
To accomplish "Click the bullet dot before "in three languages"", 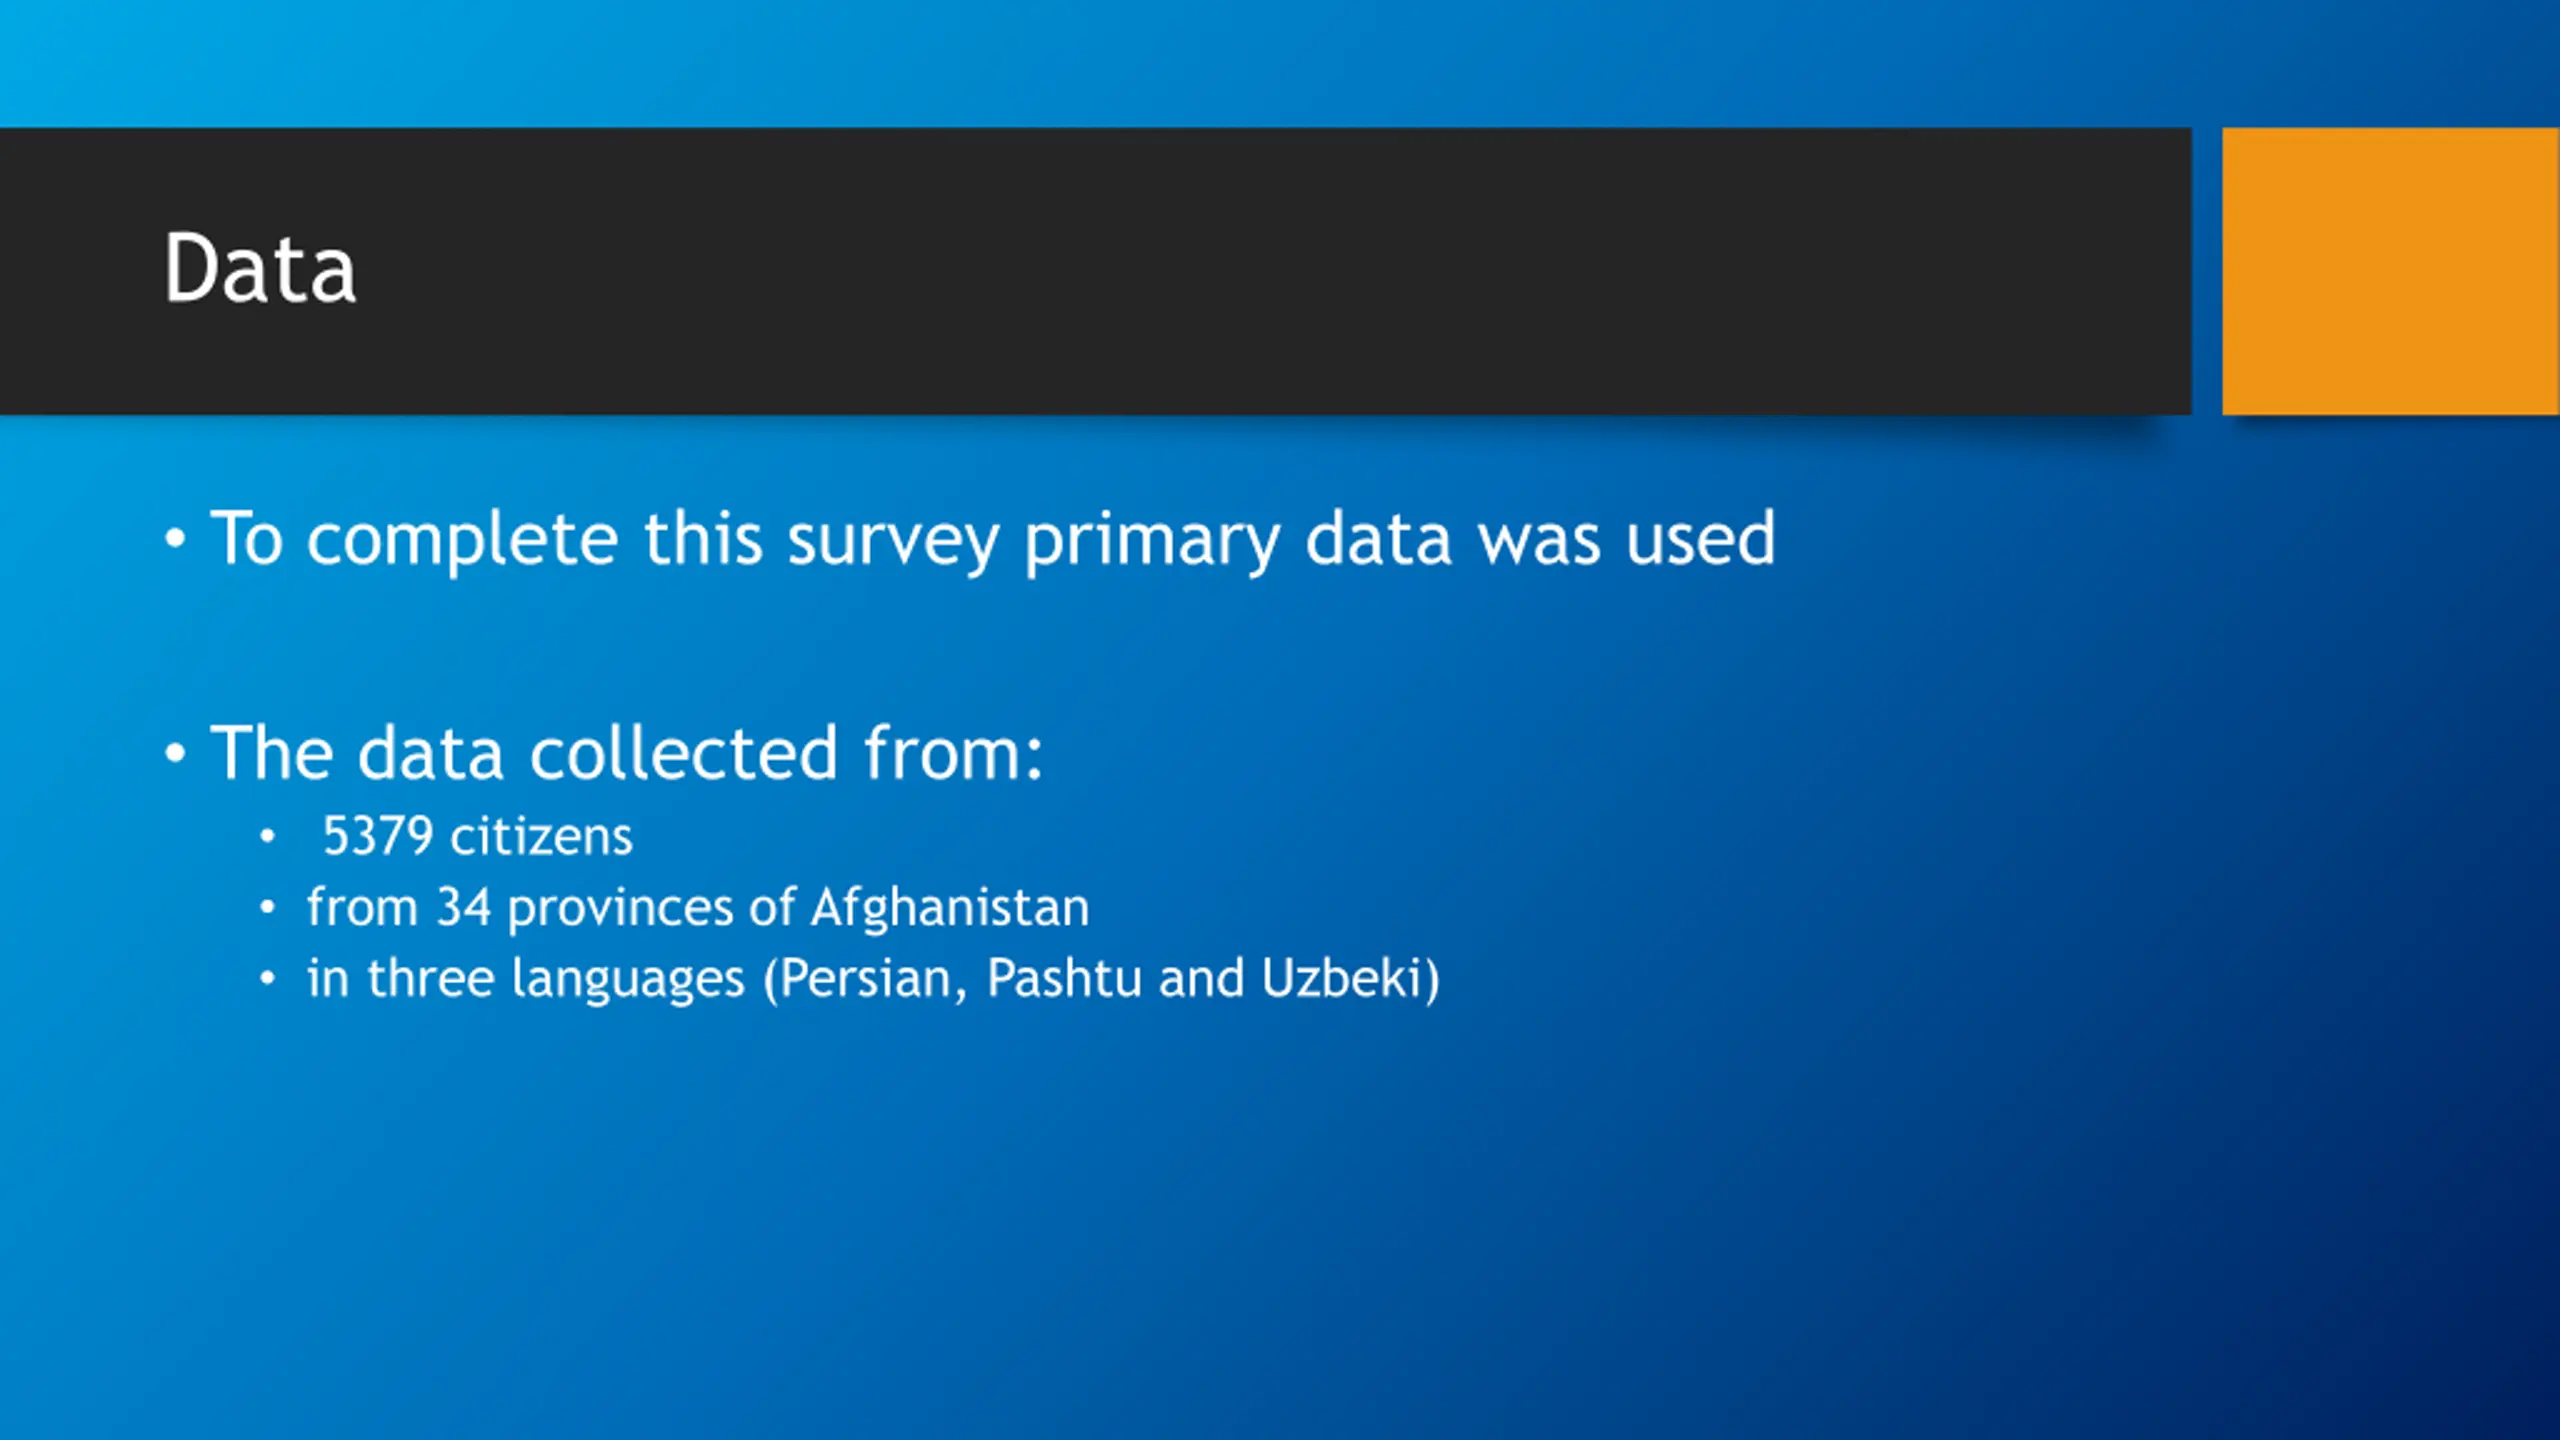I will [x=267, y=979].
